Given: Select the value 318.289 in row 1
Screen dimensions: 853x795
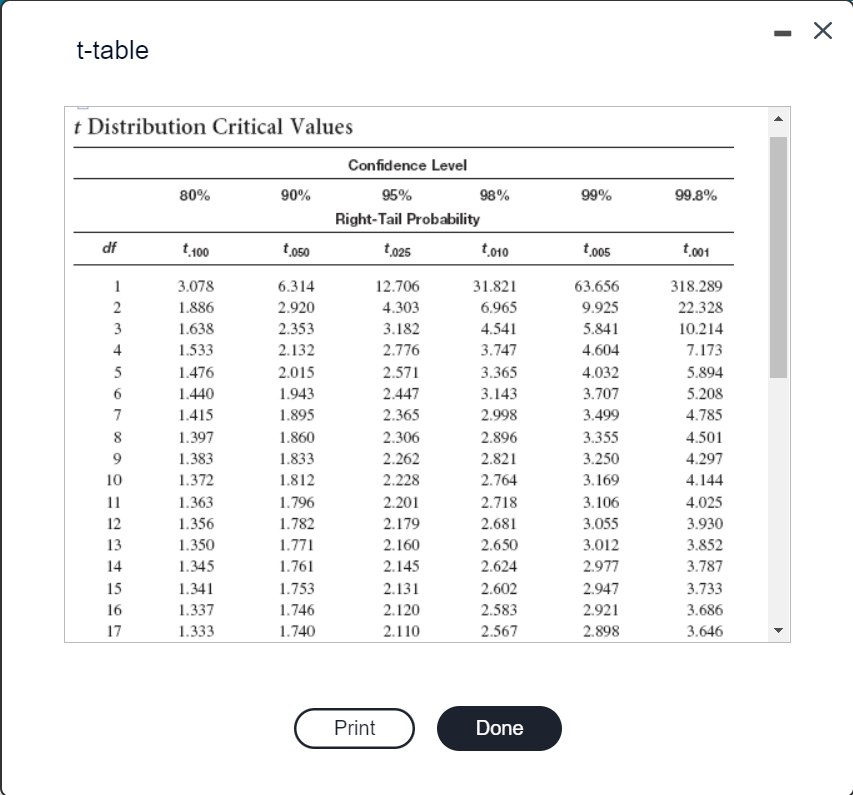Looking at the screenshot, I should (696, 286).
